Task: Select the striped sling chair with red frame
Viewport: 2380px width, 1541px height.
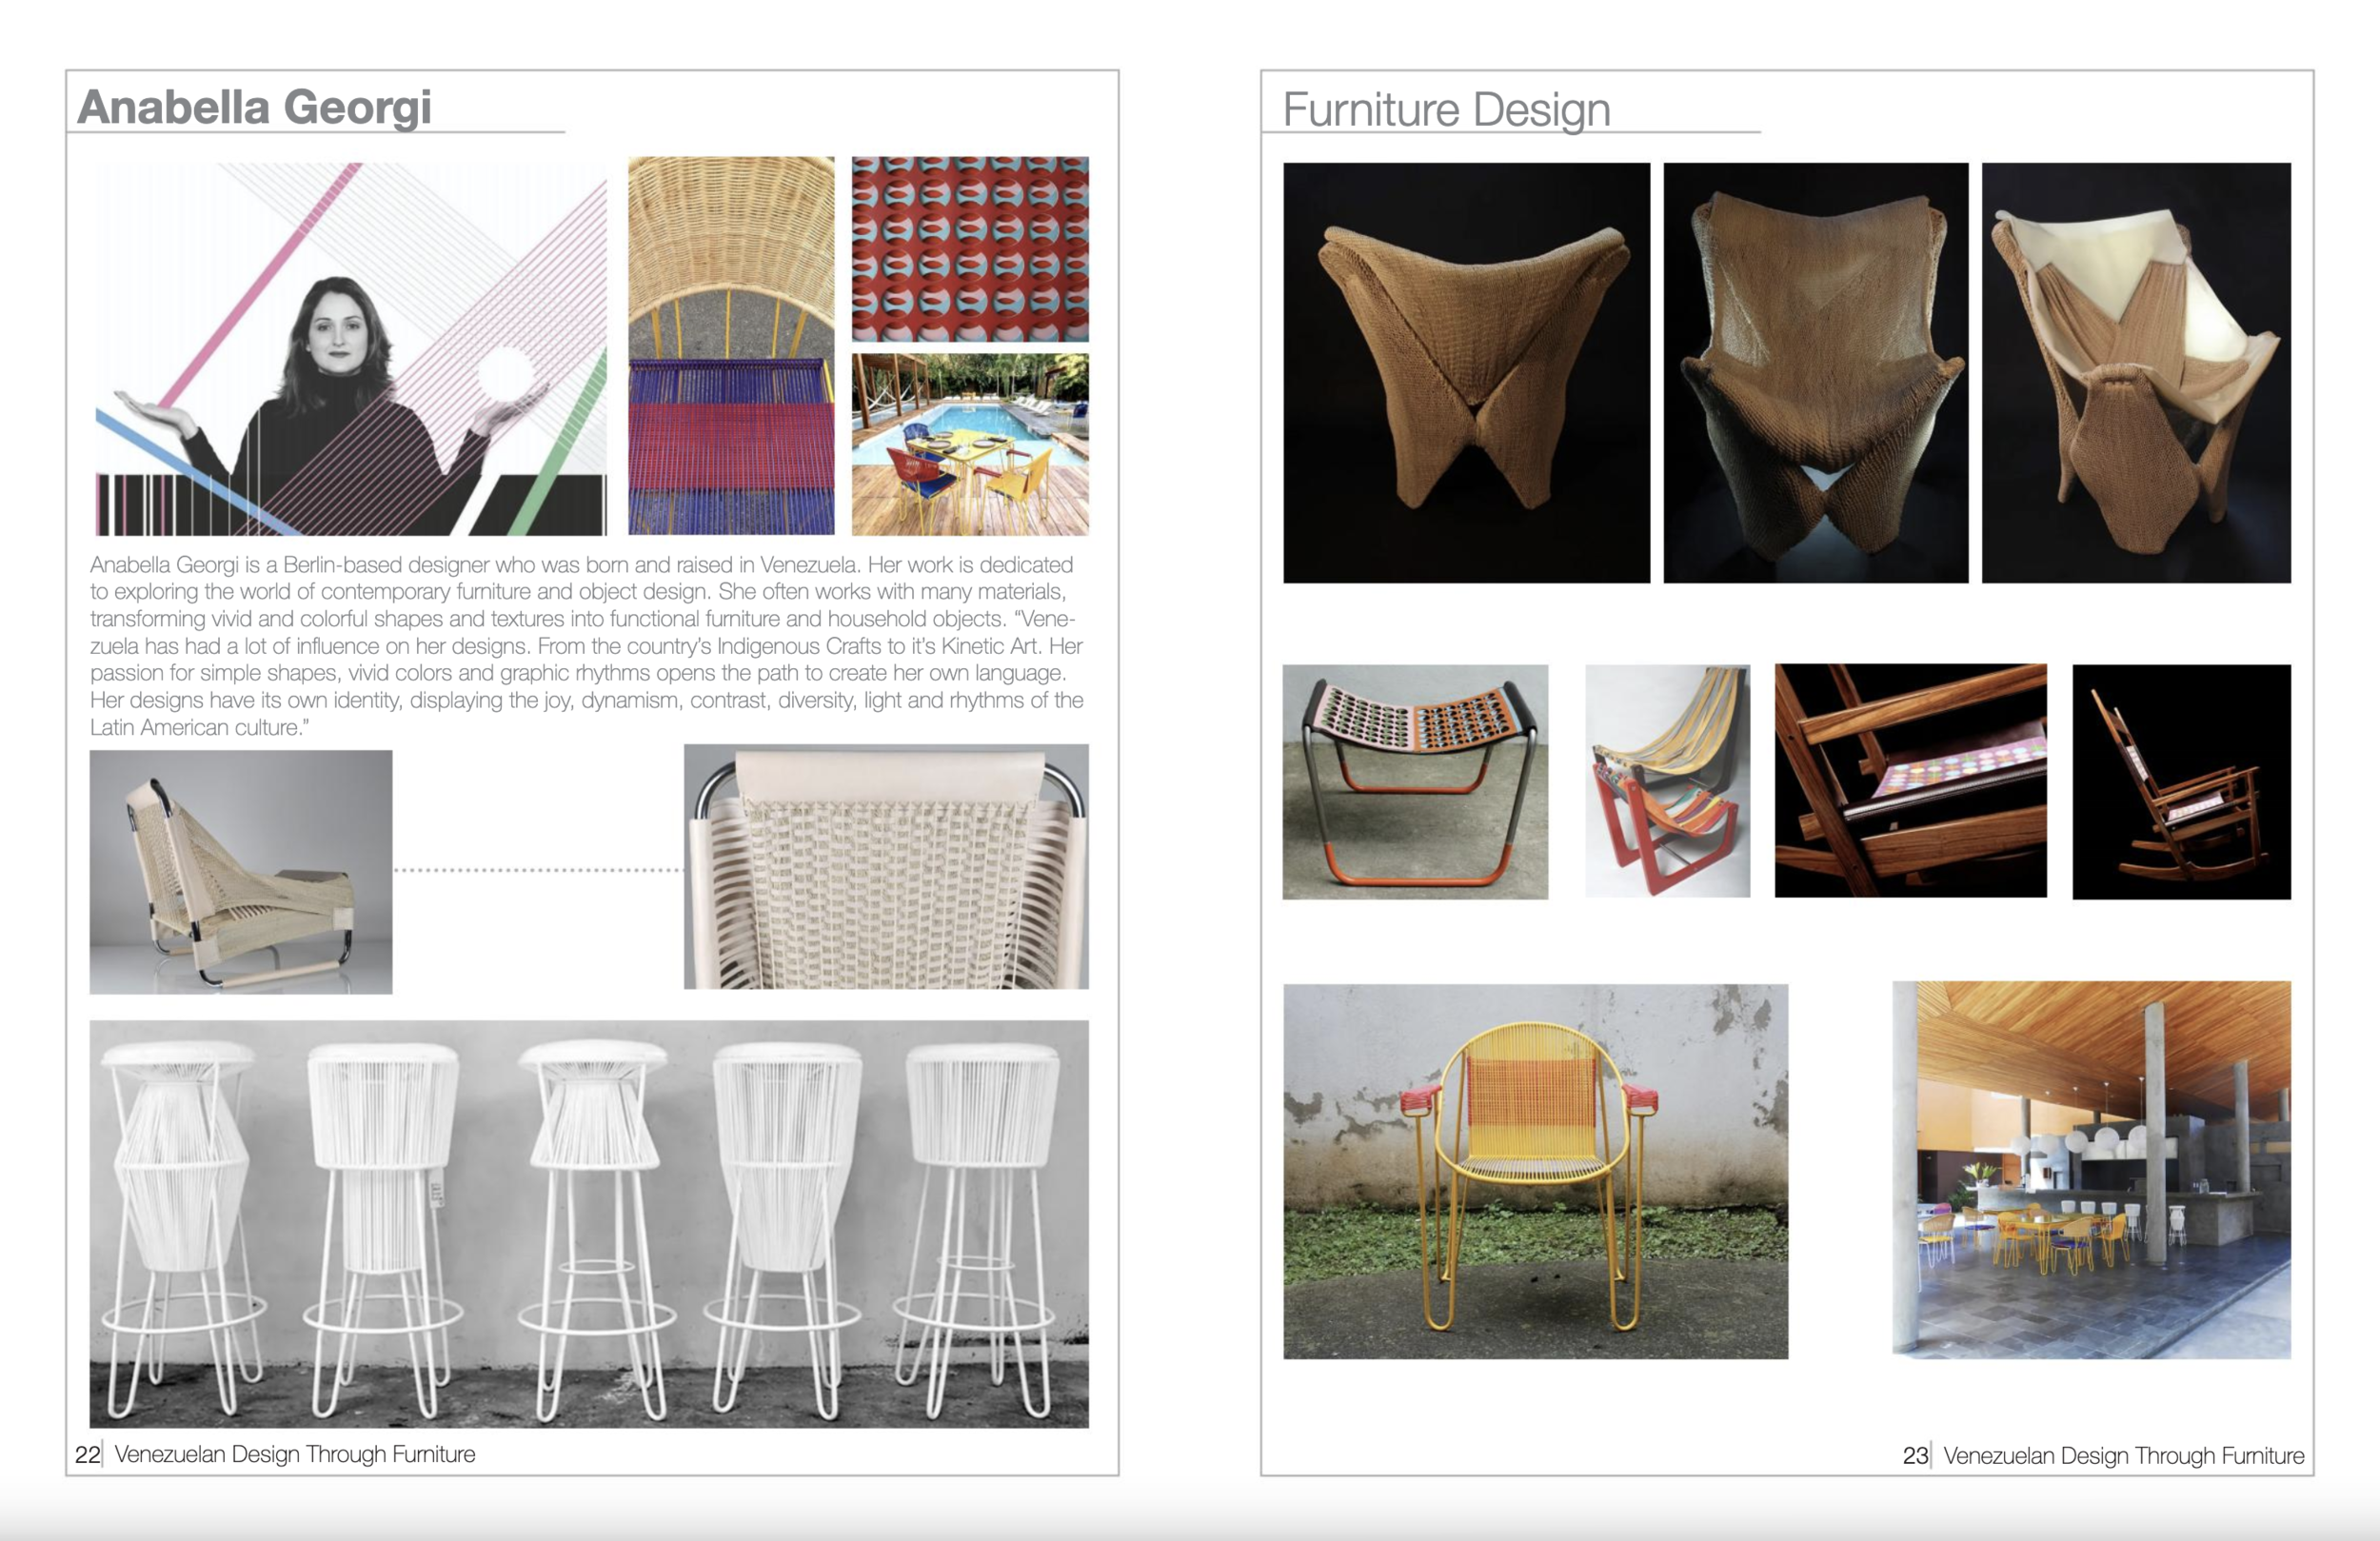Action: pyautogui.click(x=1667, y=781)
